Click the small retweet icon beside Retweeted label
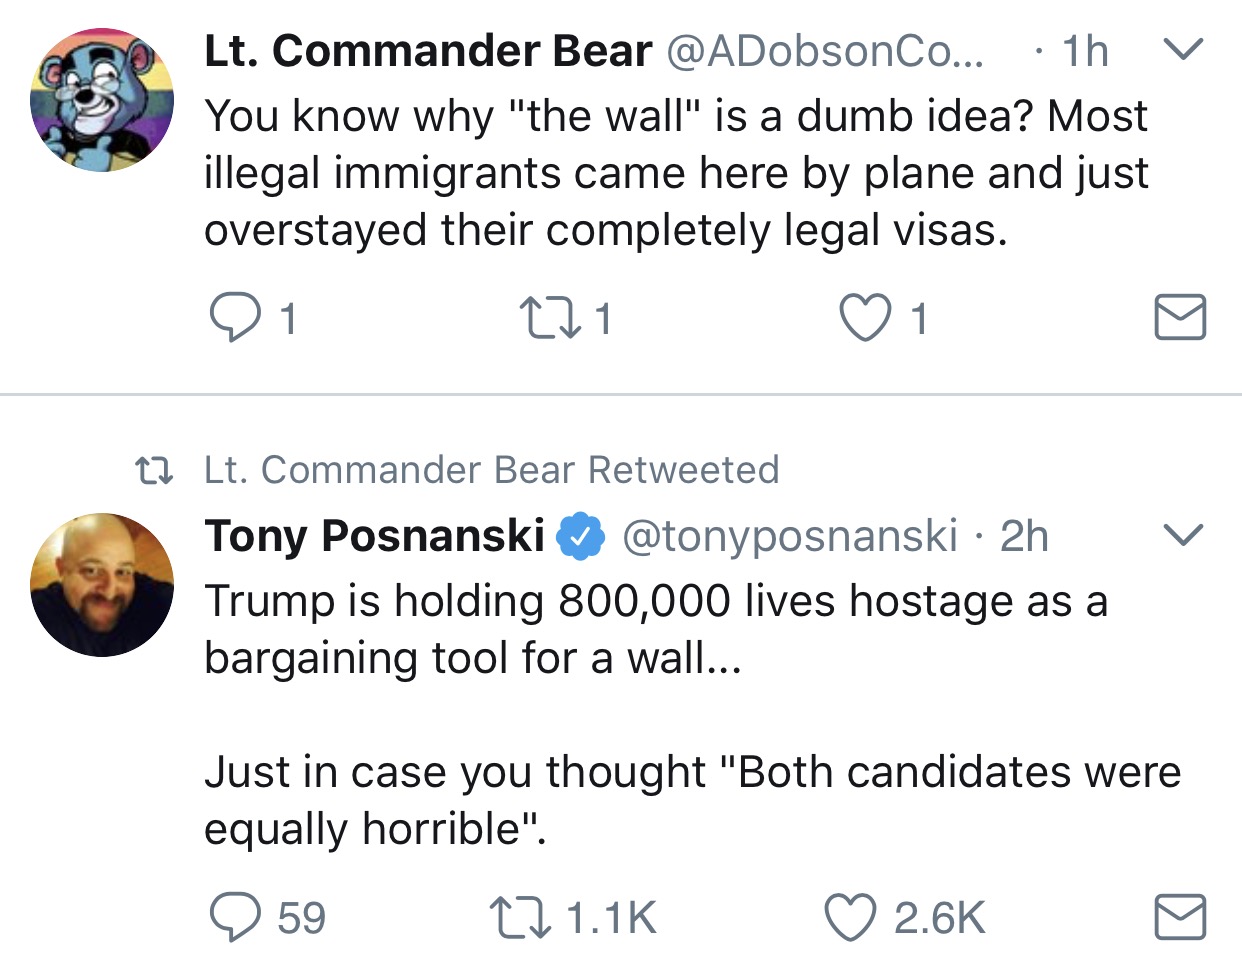Image resolution: width=1242 pixels, height=963 pixels. tap(155, 470)
